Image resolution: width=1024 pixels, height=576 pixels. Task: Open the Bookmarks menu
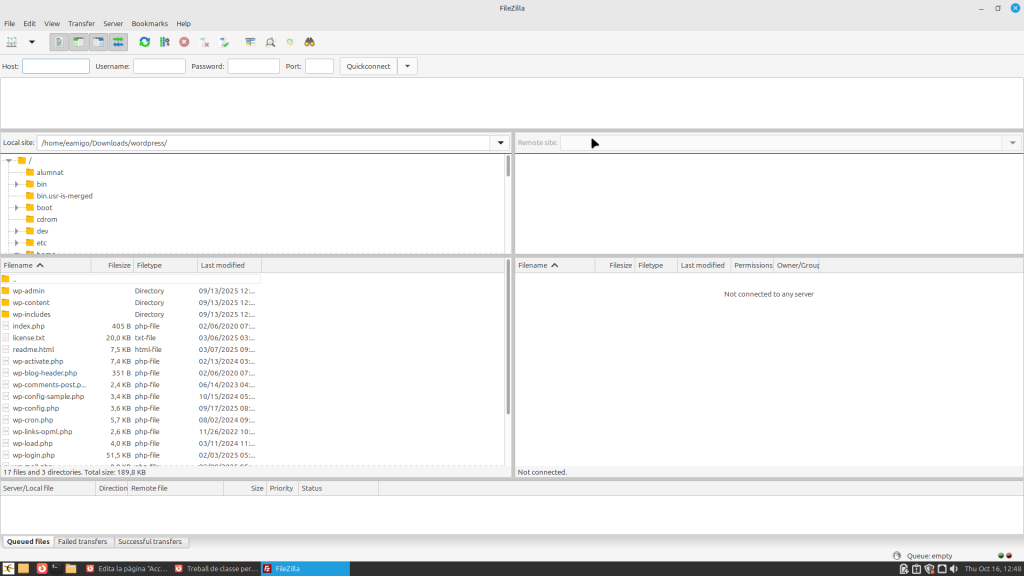[150, 23]
